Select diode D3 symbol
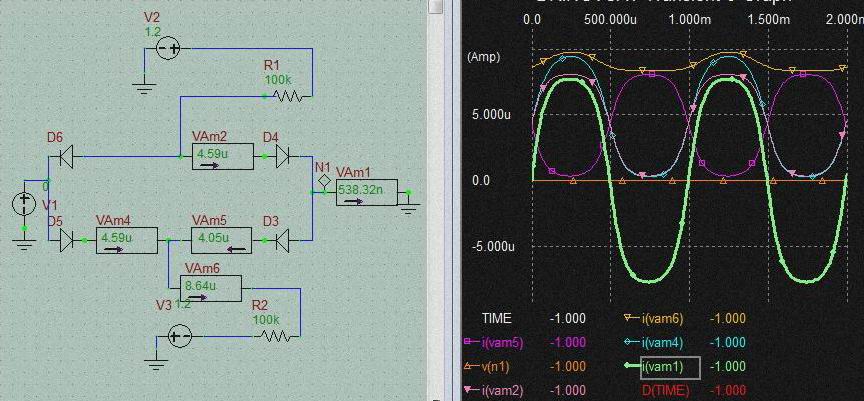This screenshot has height=401, width=864. tap(282, 240)
